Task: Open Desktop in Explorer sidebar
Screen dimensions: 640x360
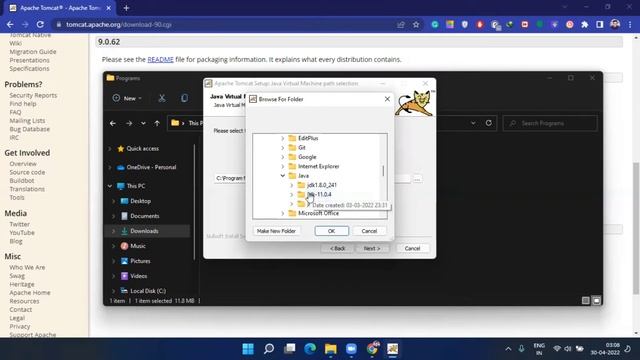Action: click(140, 201)
